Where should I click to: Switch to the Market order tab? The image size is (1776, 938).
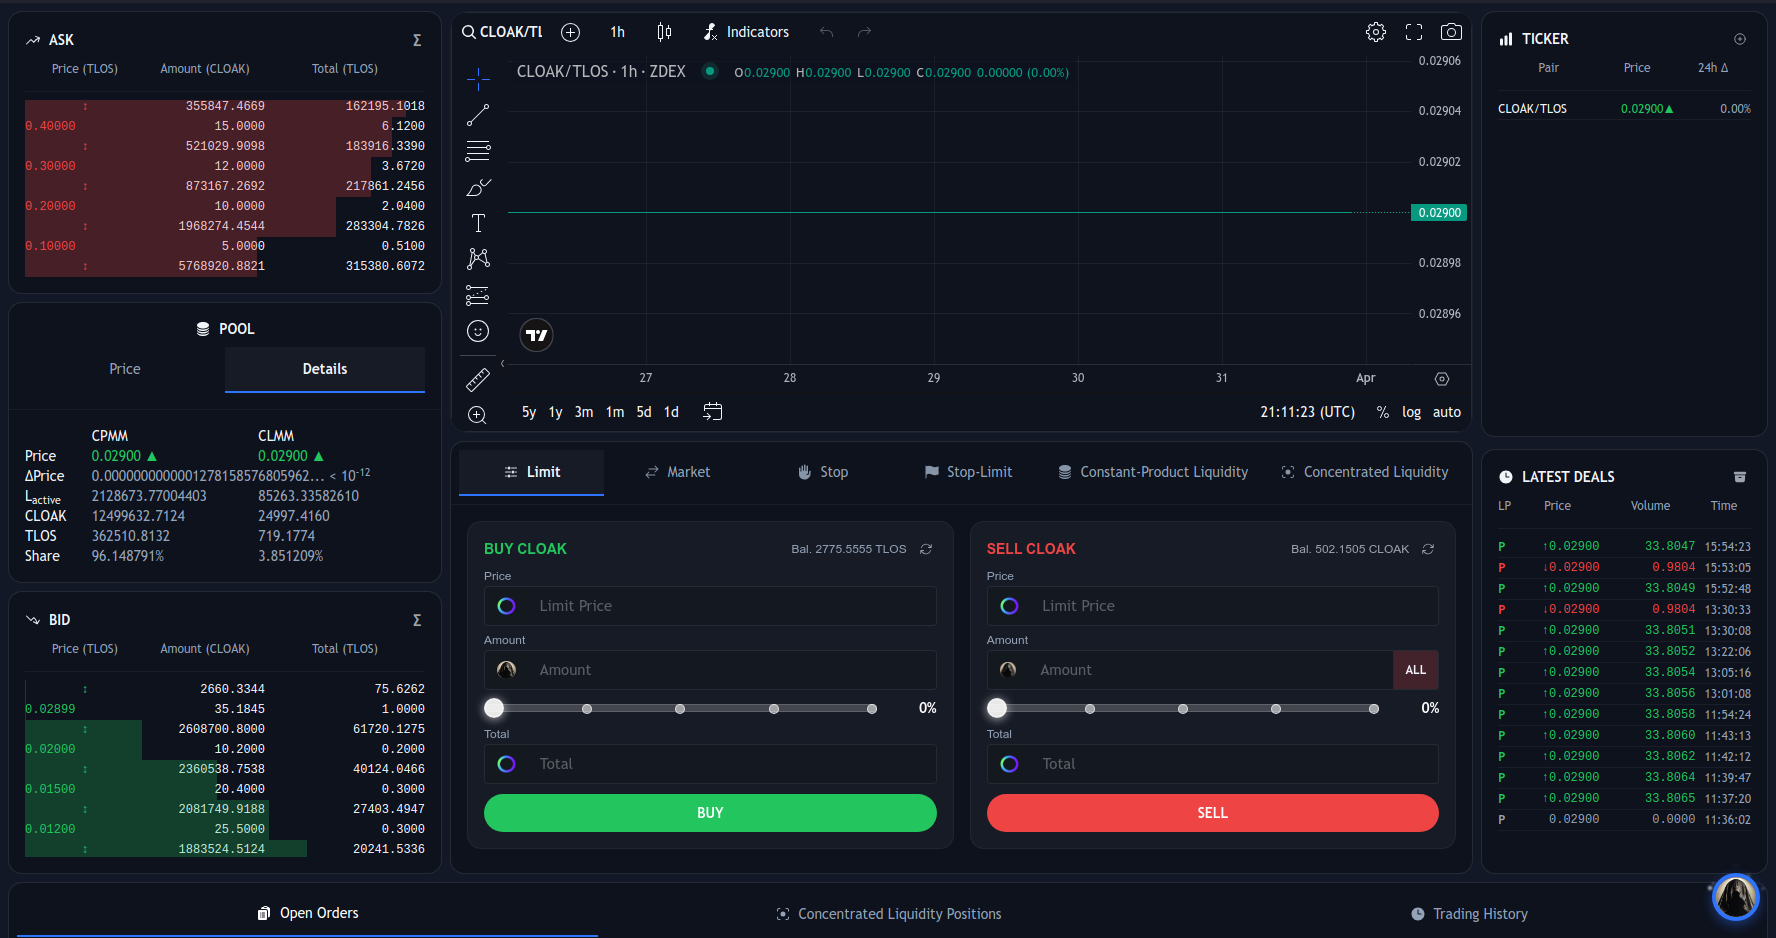click(x=677, y=471)
